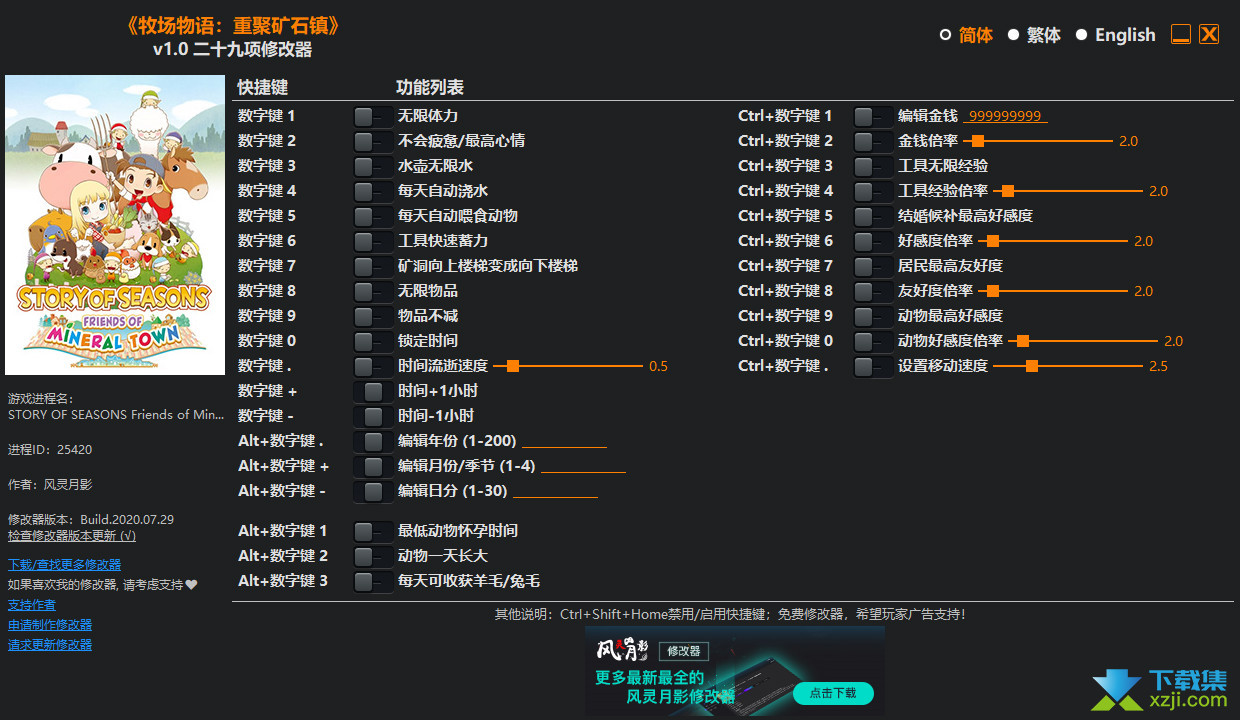
Task: Click the 编辑日分 (1-30) input field
Action: point(555,491)
